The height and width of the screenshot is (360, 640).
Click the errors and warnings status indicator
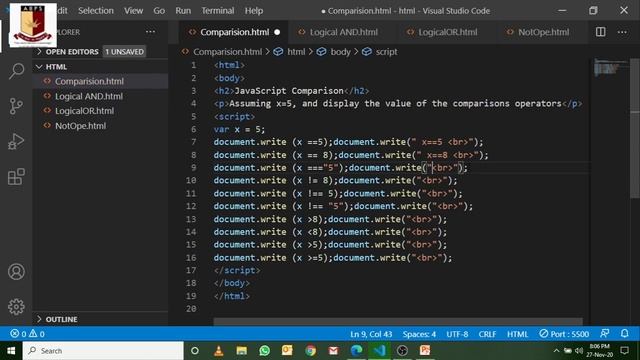pyautogui.click(x=27, y=334)
